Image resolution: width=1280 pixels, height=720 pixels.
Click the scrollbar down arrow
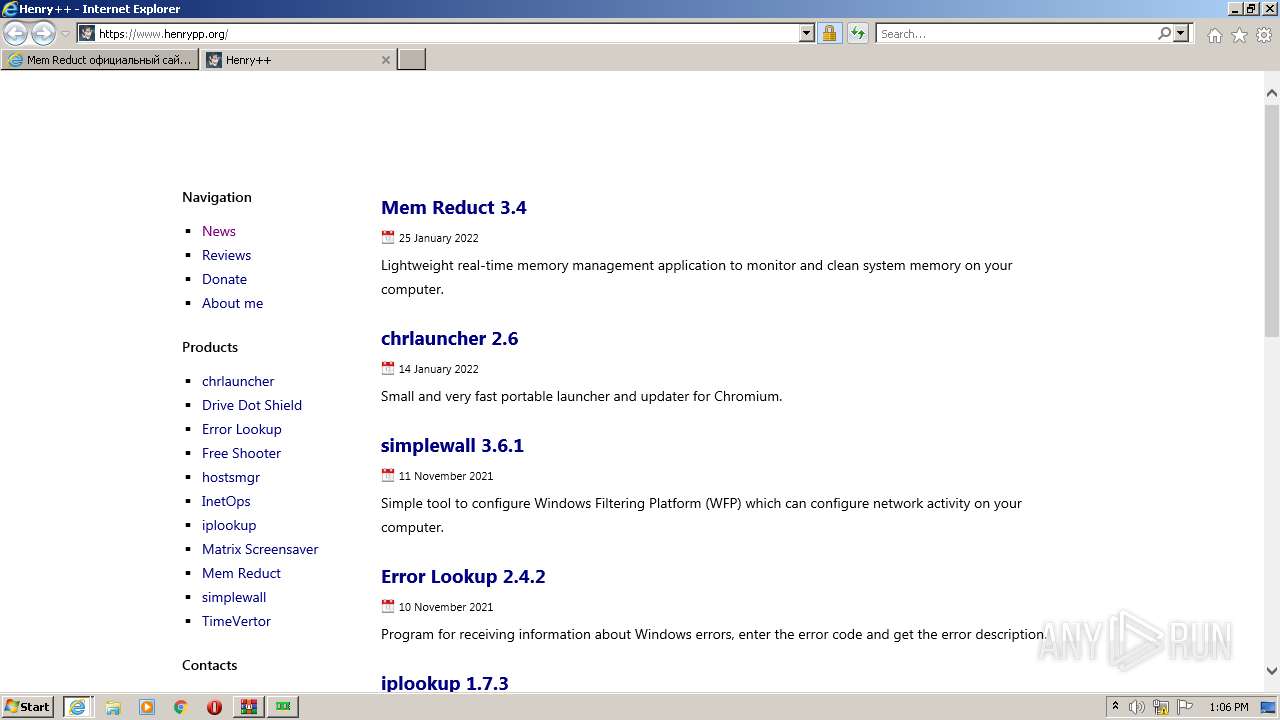[x=1272, y=671]
